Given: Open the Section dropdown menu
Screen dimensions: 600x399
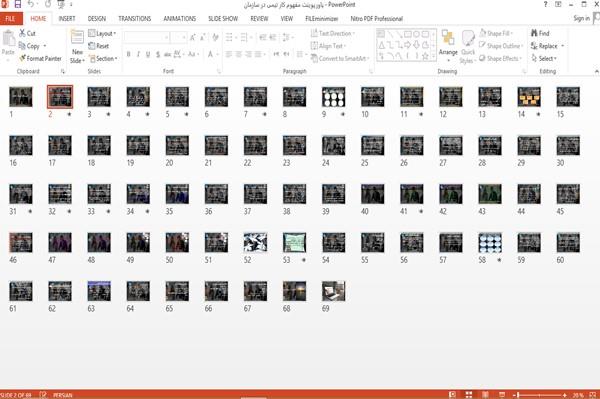Looking at the screenshot, I should [103, 59].
